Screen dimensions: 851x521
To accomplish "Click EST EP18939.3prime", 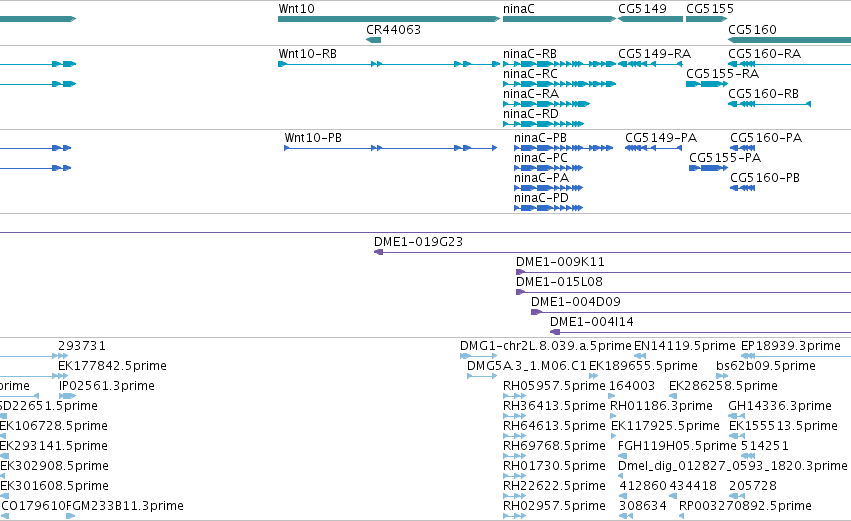I will (791, 346).
